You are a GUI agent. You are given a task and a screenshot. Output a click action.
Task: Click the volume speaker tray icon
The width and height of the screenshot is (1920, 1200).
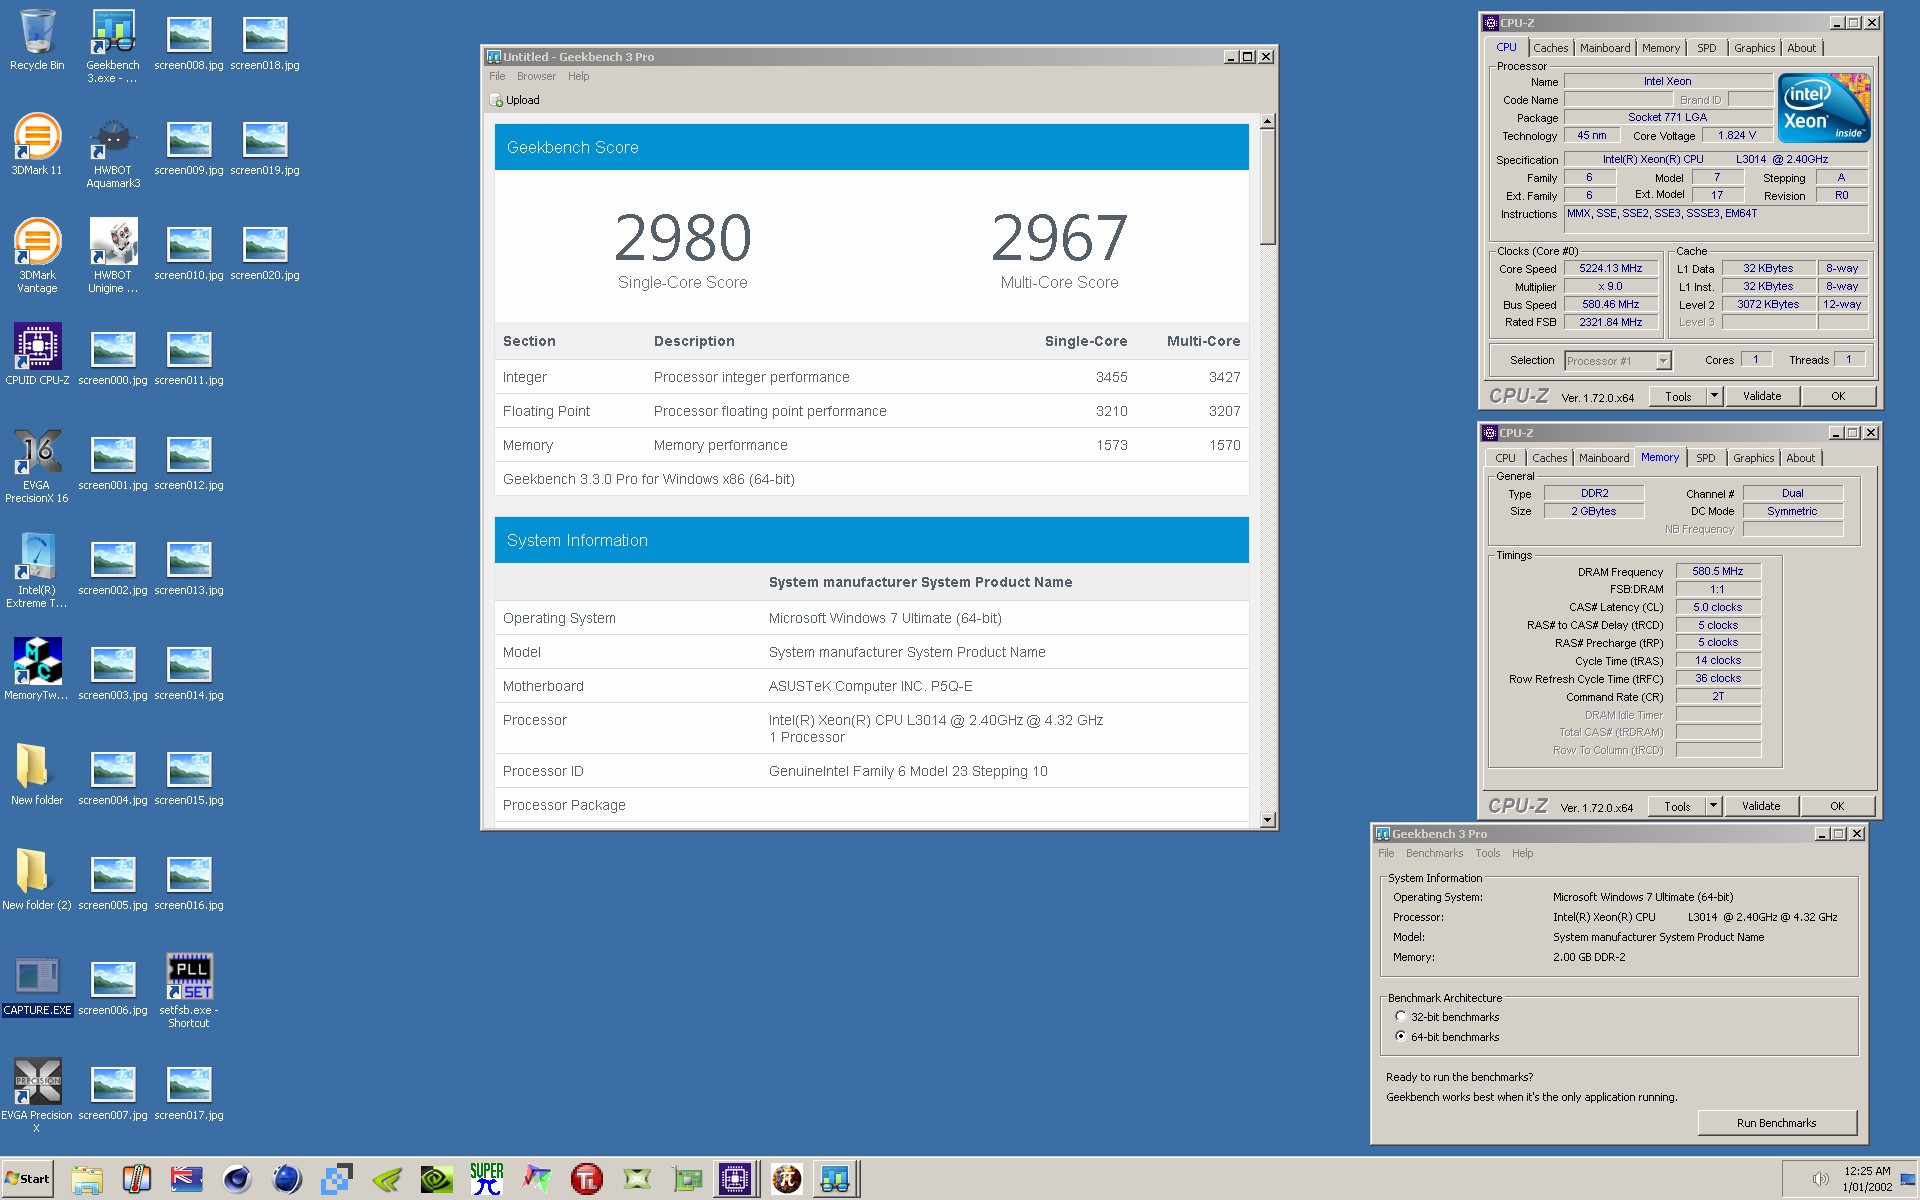point(1820,1178)
